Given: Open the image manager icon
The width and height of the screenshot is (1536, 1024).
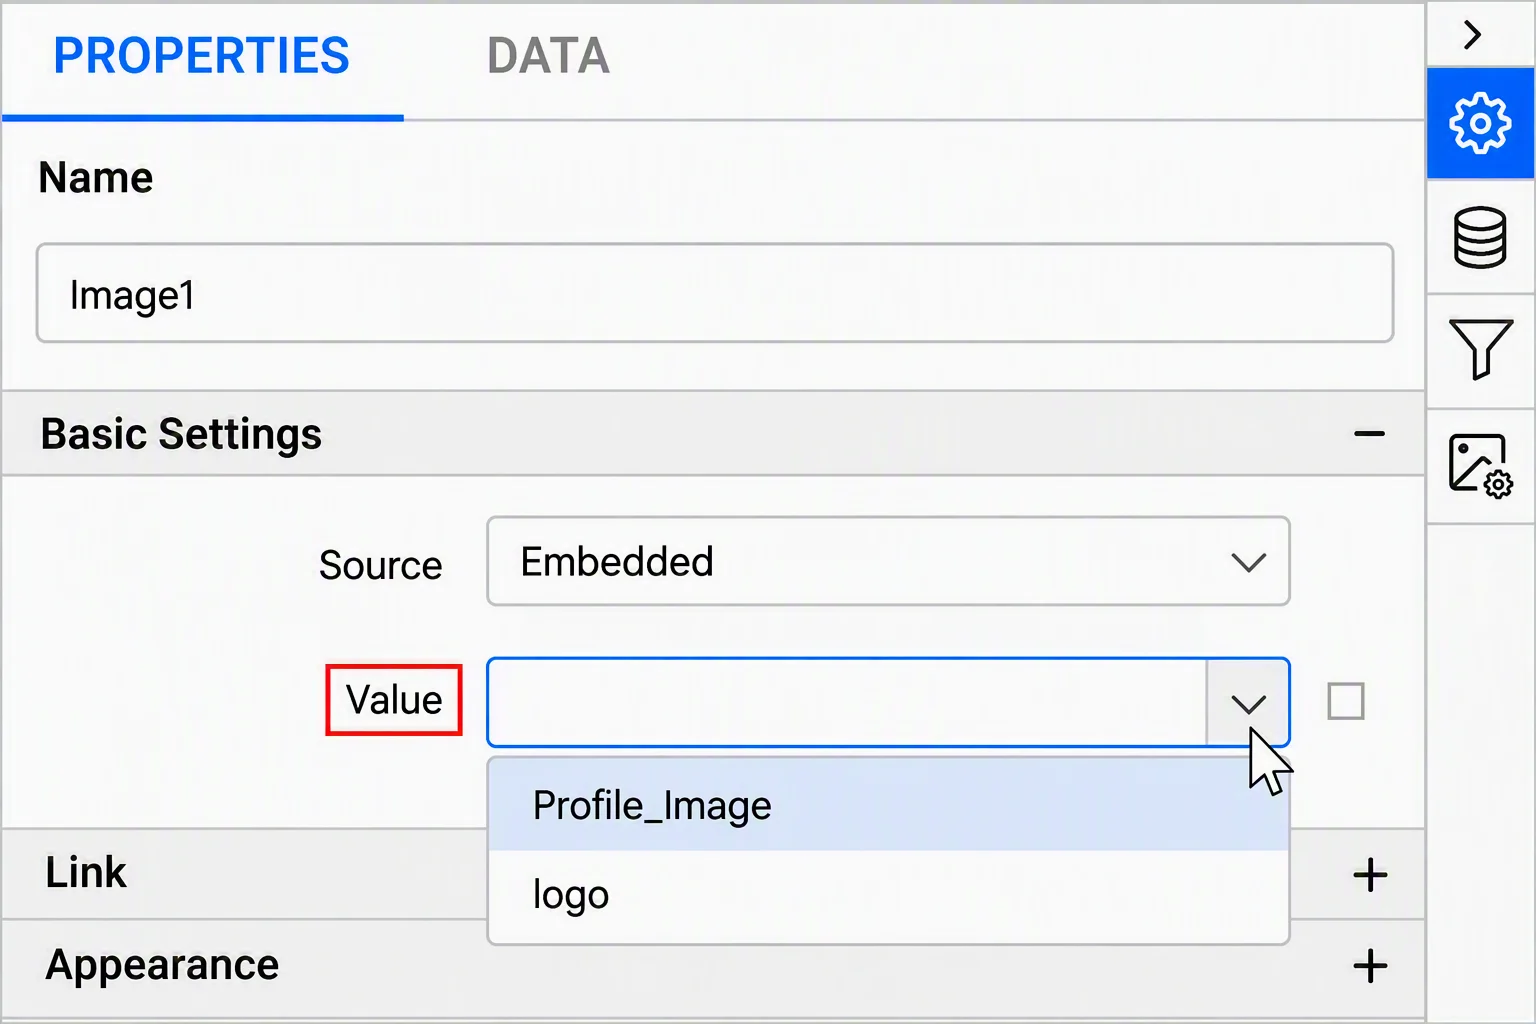Looking at the screenshot, I should pyautogui.click(x=1480, y=466).
